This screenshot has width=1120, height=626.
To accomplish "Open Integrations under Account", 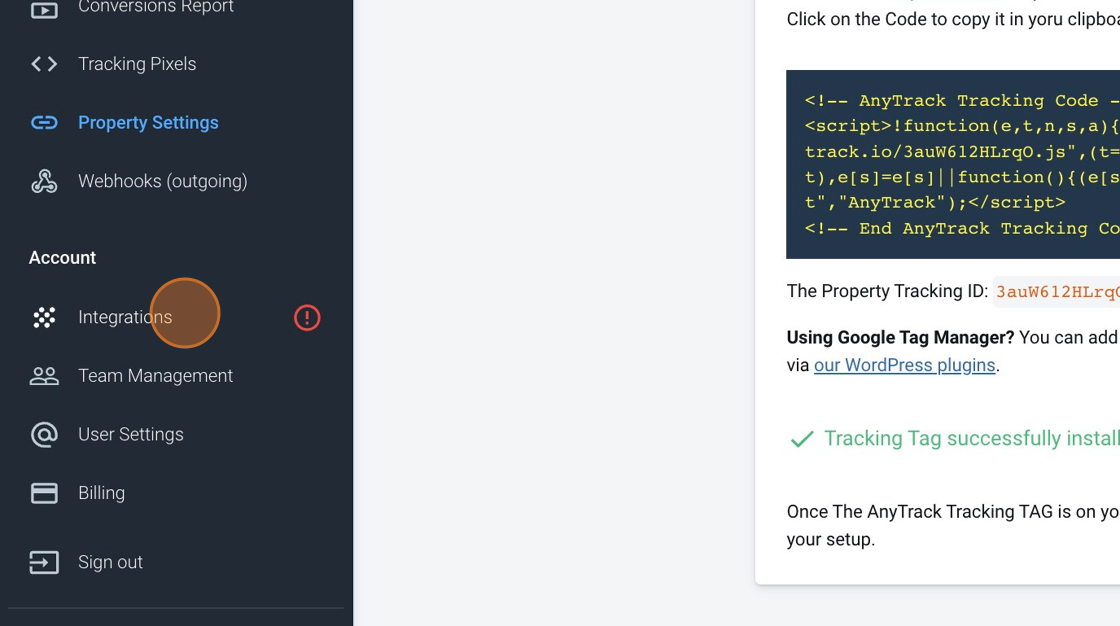I will 125,317.
